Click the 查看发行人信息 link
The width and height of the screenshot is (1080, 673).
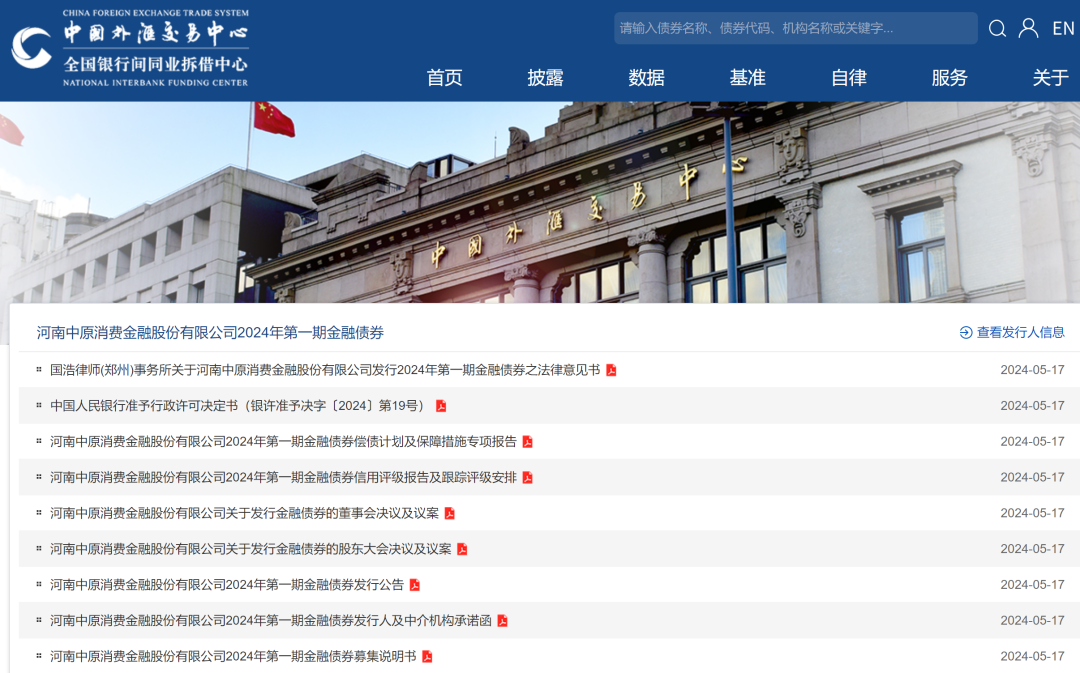click(x=1020, y=333)
